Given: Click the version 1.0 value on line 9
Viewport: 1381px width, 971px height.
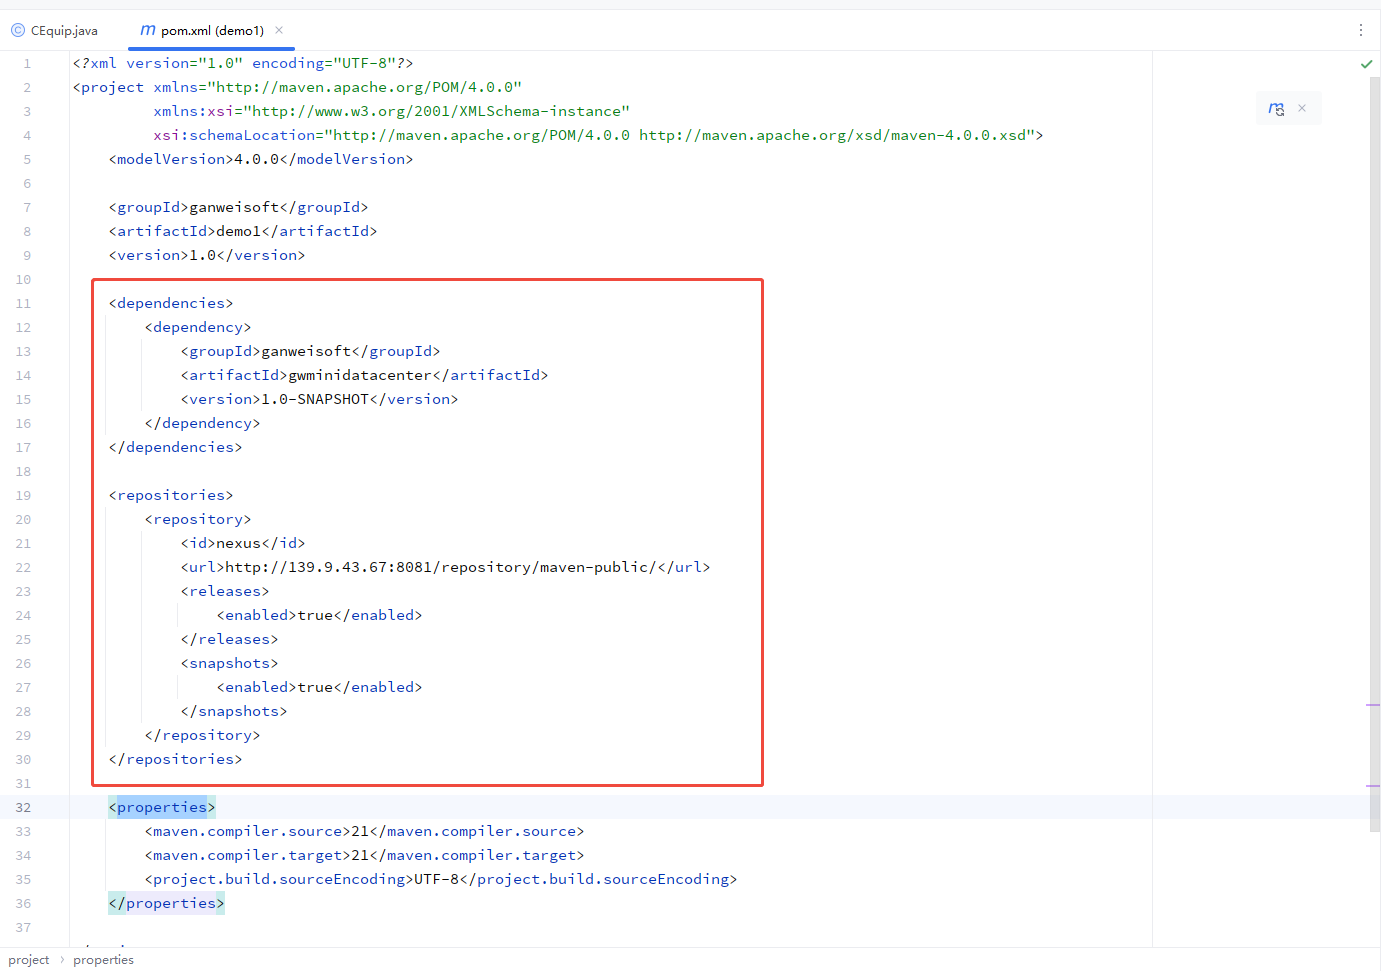Looking at the screenshot, I should pyautogui.click(x=203, y=255).
